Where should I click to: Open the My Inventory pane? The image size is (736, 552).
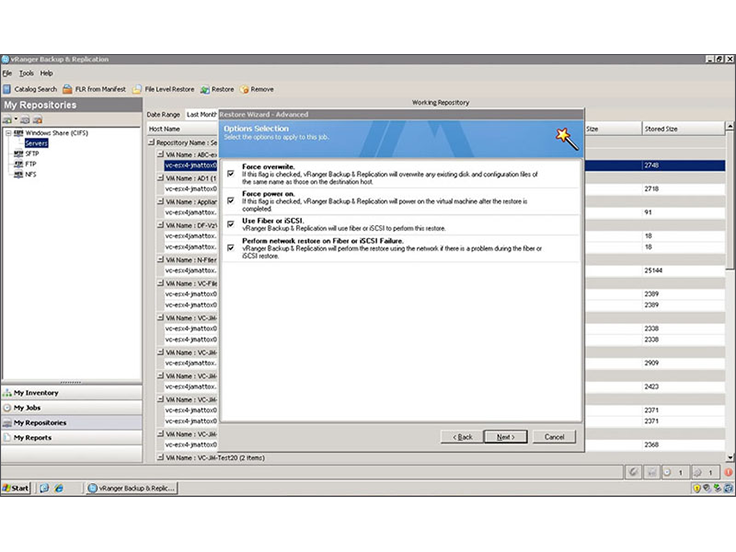(72, 393)
